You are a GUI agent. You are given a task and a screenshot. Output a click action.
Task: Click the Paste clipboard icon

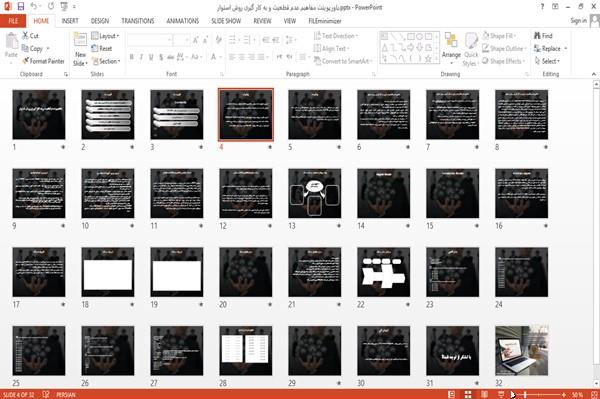coord(11,41)
